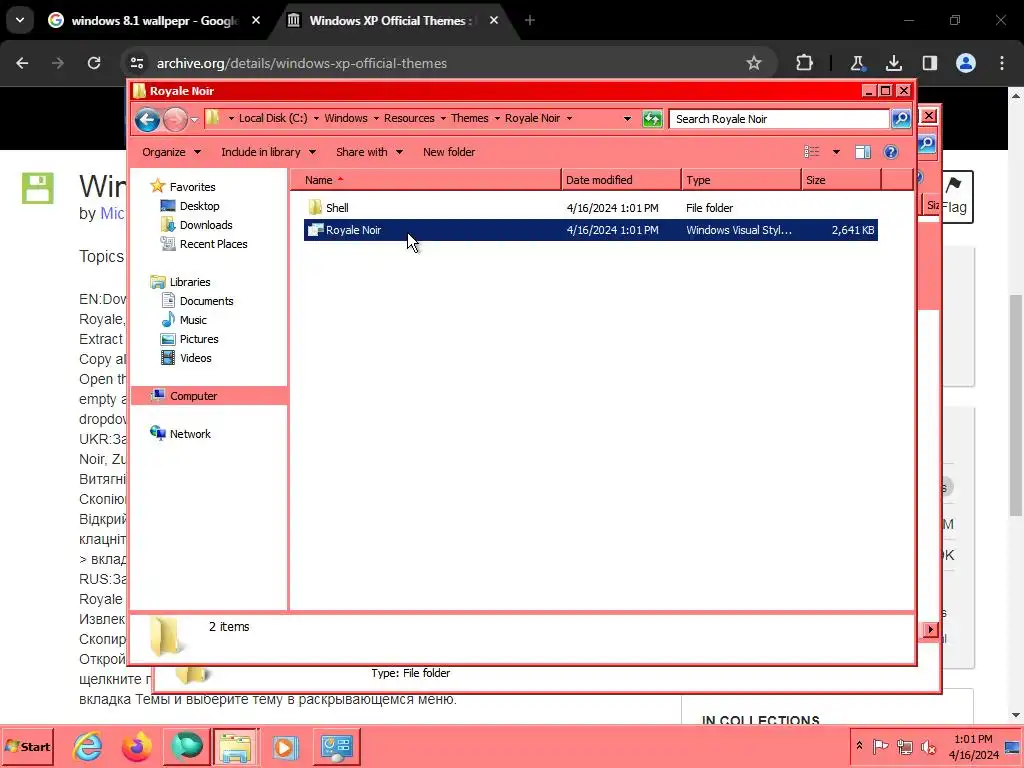The height and width of the screenshot is (768, 1024).
Task: Open Recent Places in navigation pane
Action: (204, 244)
